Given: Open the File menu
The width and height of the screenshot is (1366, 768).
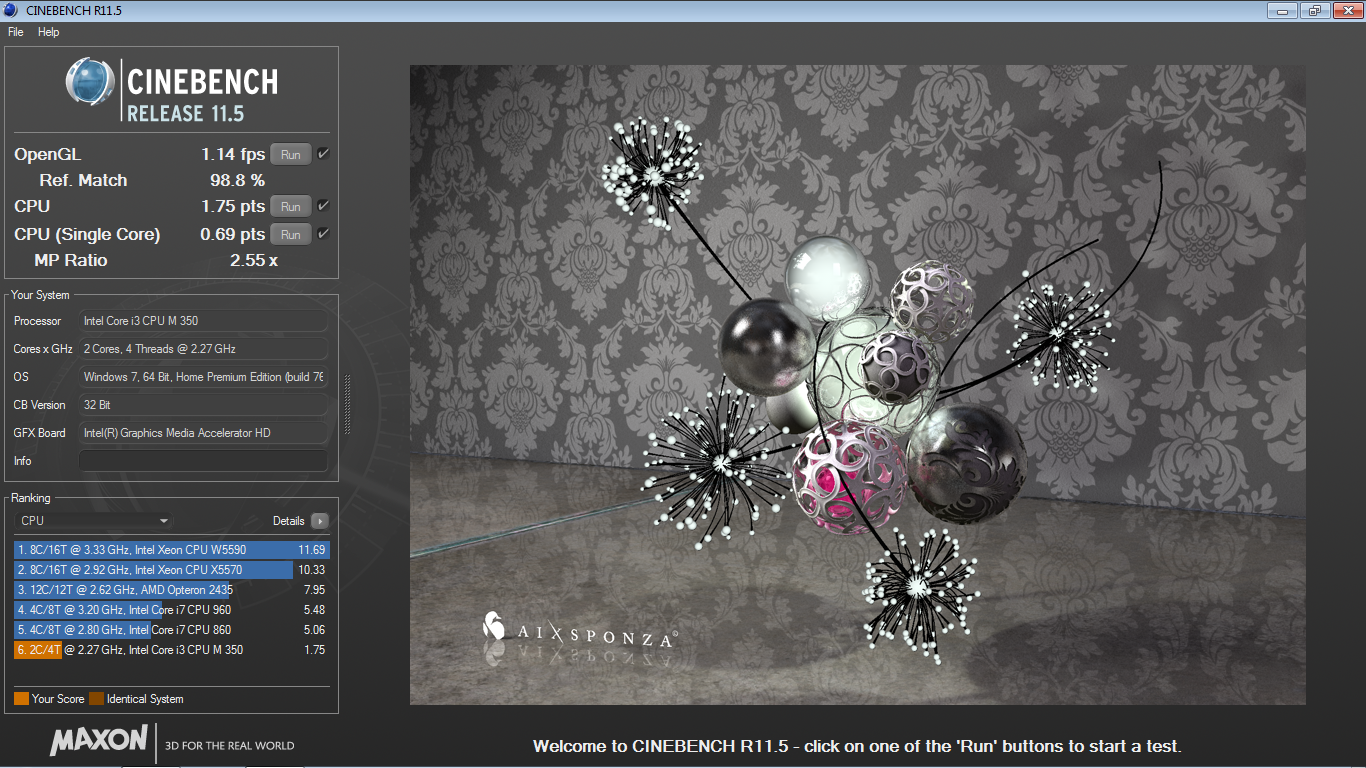Looking at the screenshot, I should click(x=16, y=32).
